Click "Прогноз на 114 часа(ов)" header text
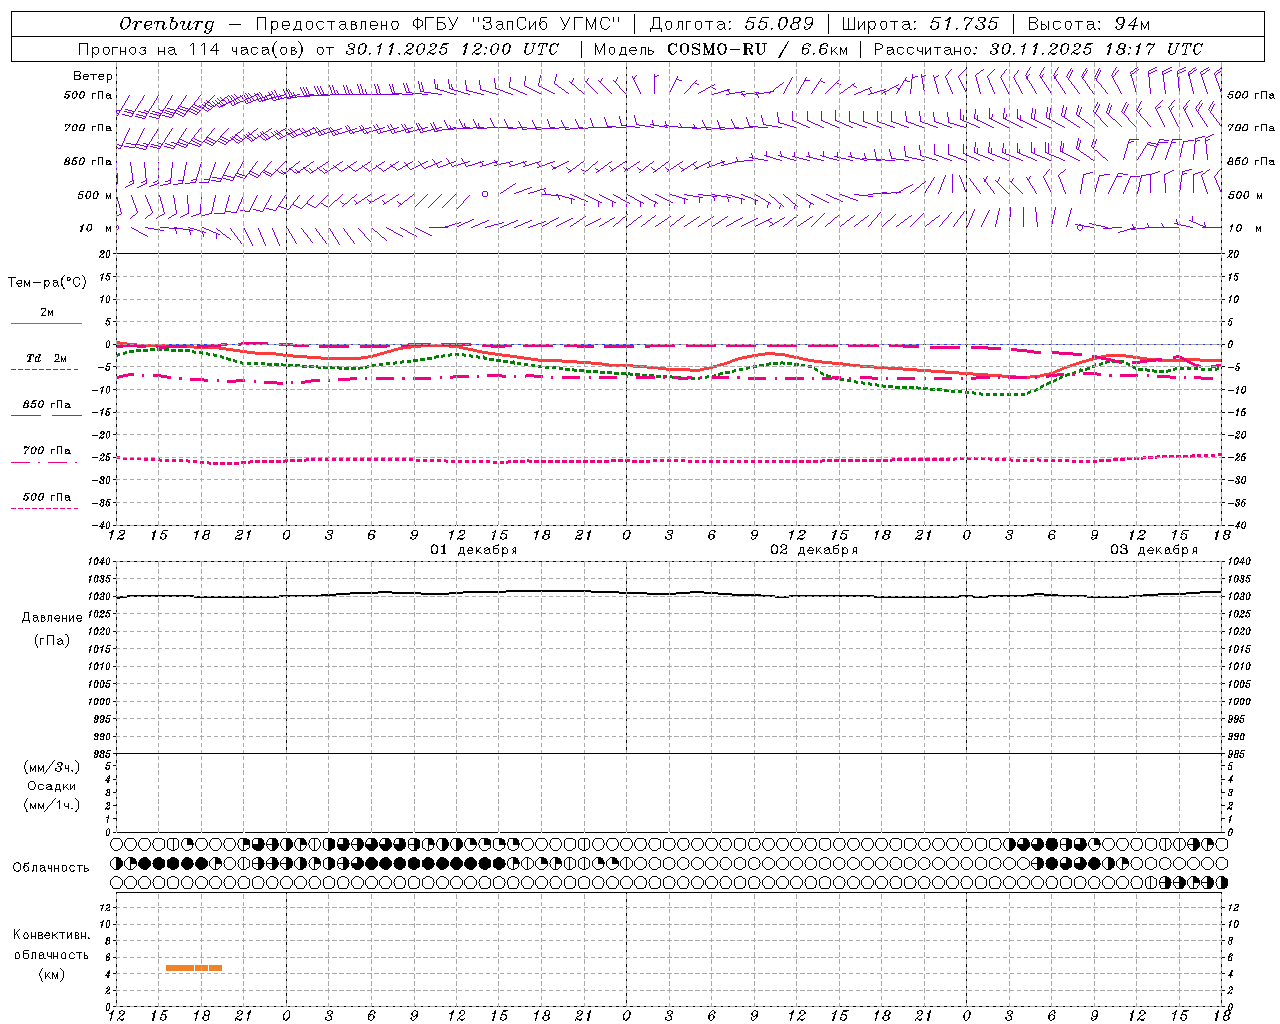 tap(192, 49)
